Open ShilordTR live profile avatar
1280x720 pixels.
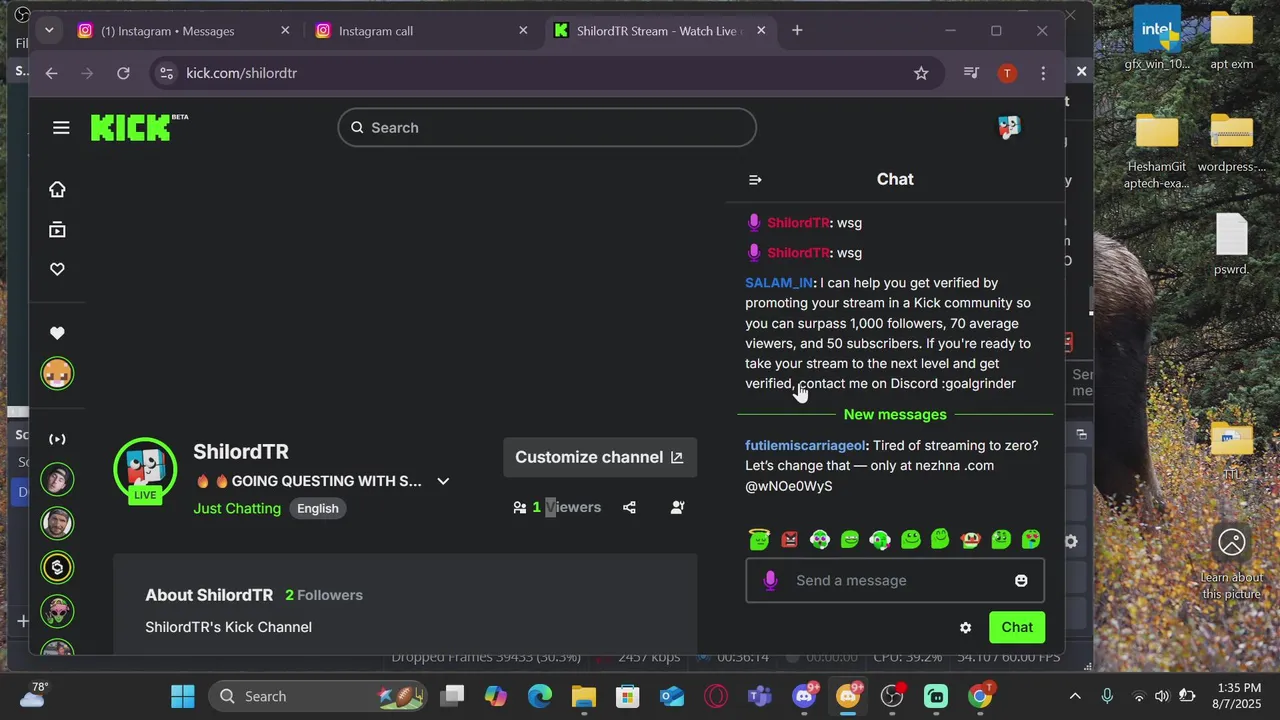tap(146, 470)
